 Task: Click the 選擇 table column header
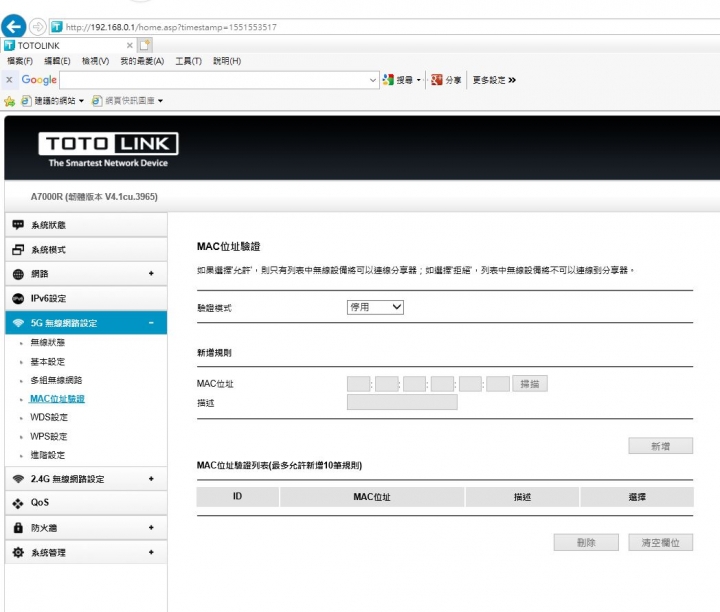click(x=637, y=497)
